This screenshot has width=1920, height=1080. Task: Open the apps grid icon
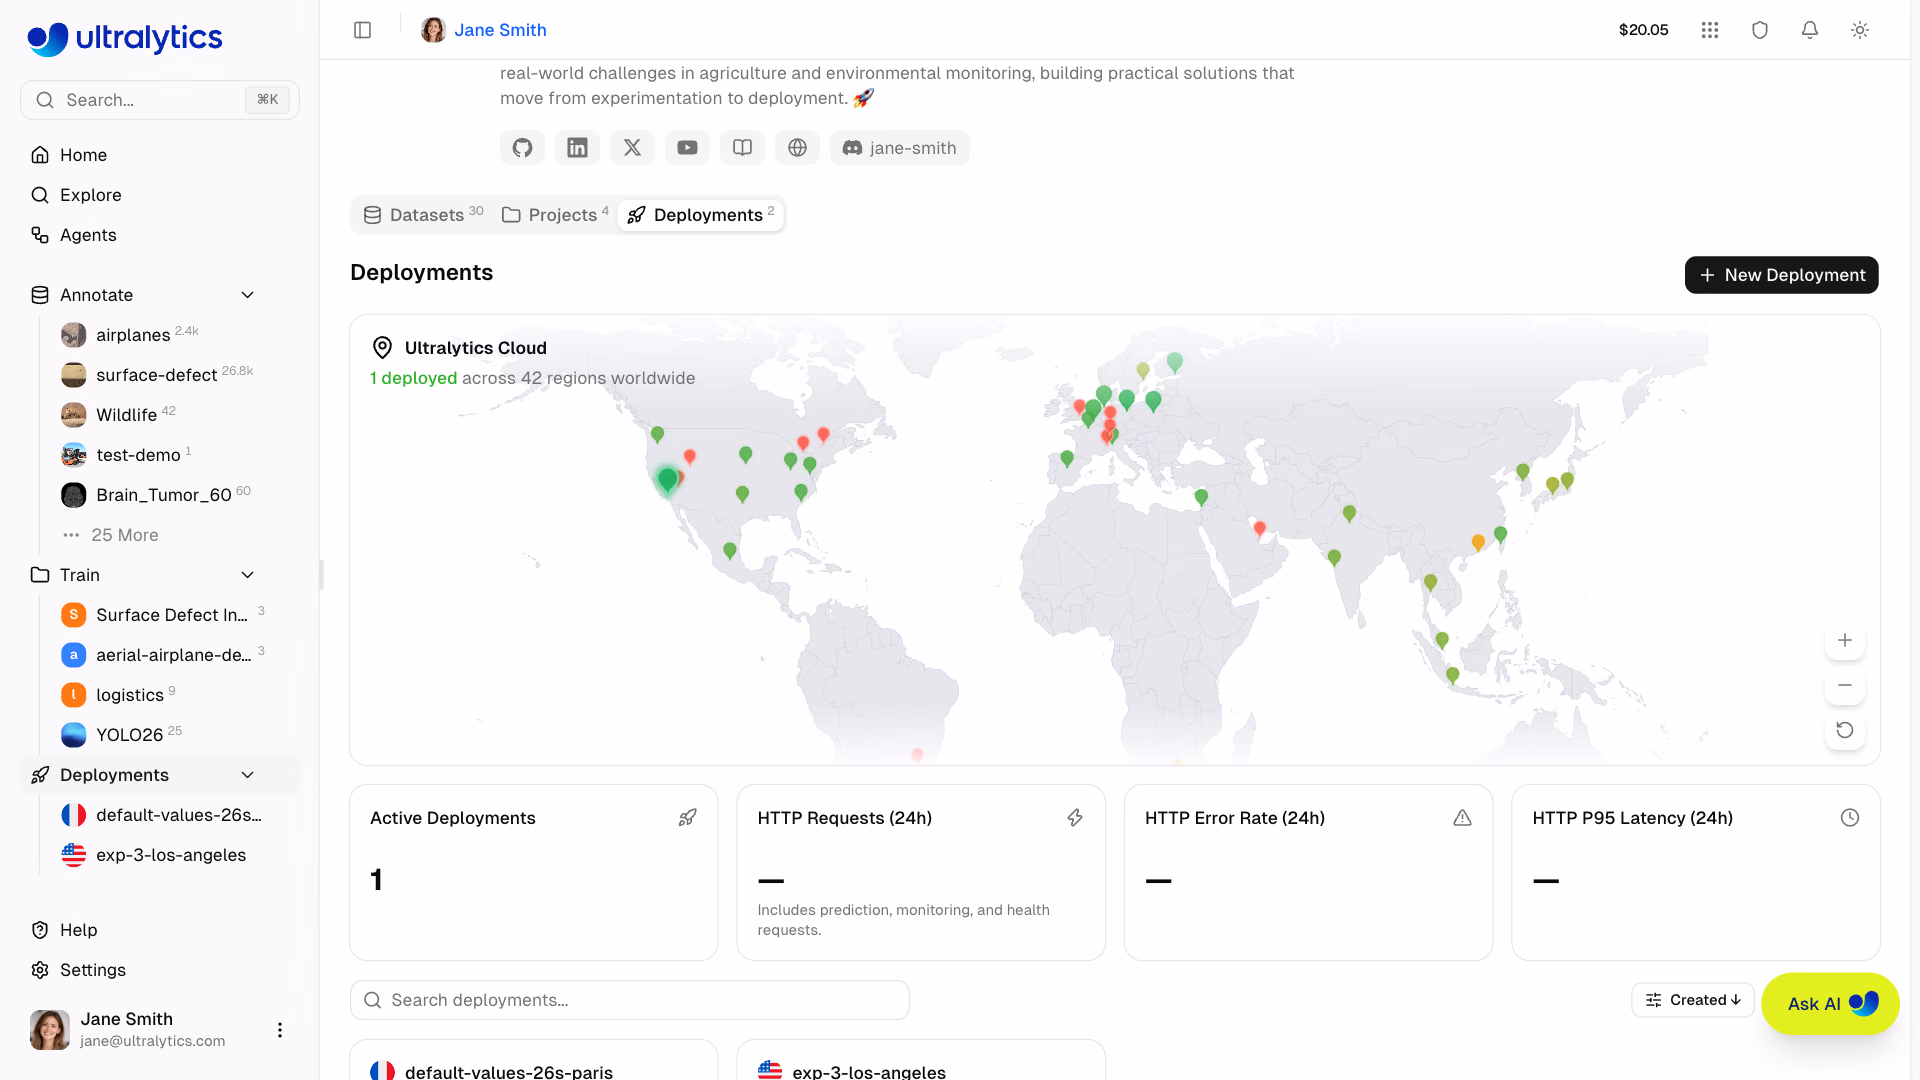coord(1710,30)
